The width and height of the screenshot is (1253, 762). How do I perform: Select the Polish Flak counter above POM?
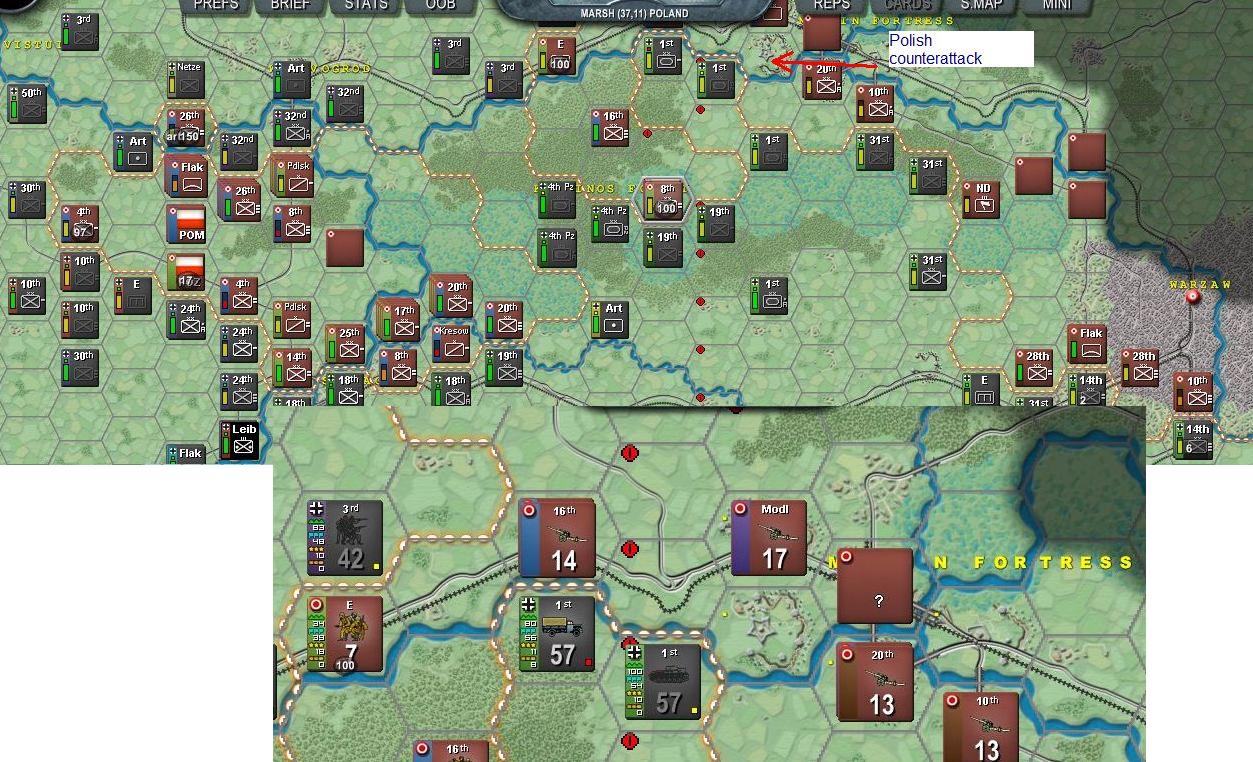coord(186,177)
